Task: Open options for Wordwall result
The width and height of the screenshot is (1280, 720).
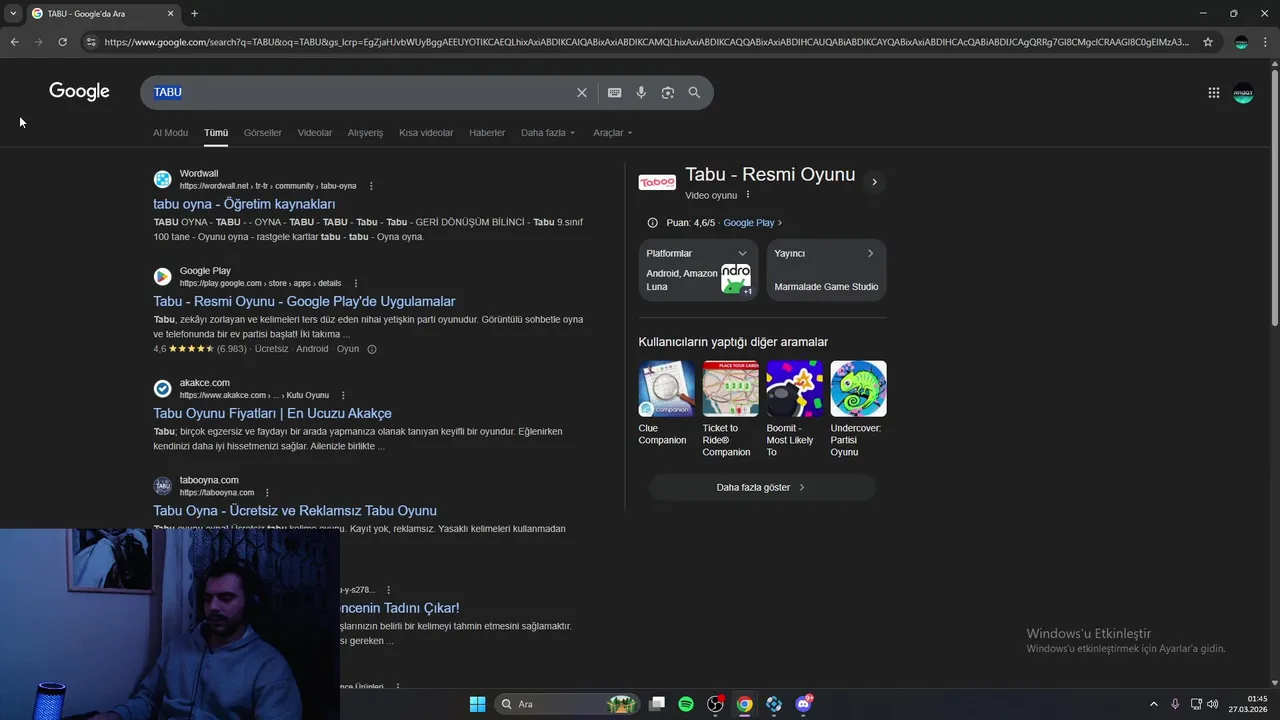Action: pos(371,186)
